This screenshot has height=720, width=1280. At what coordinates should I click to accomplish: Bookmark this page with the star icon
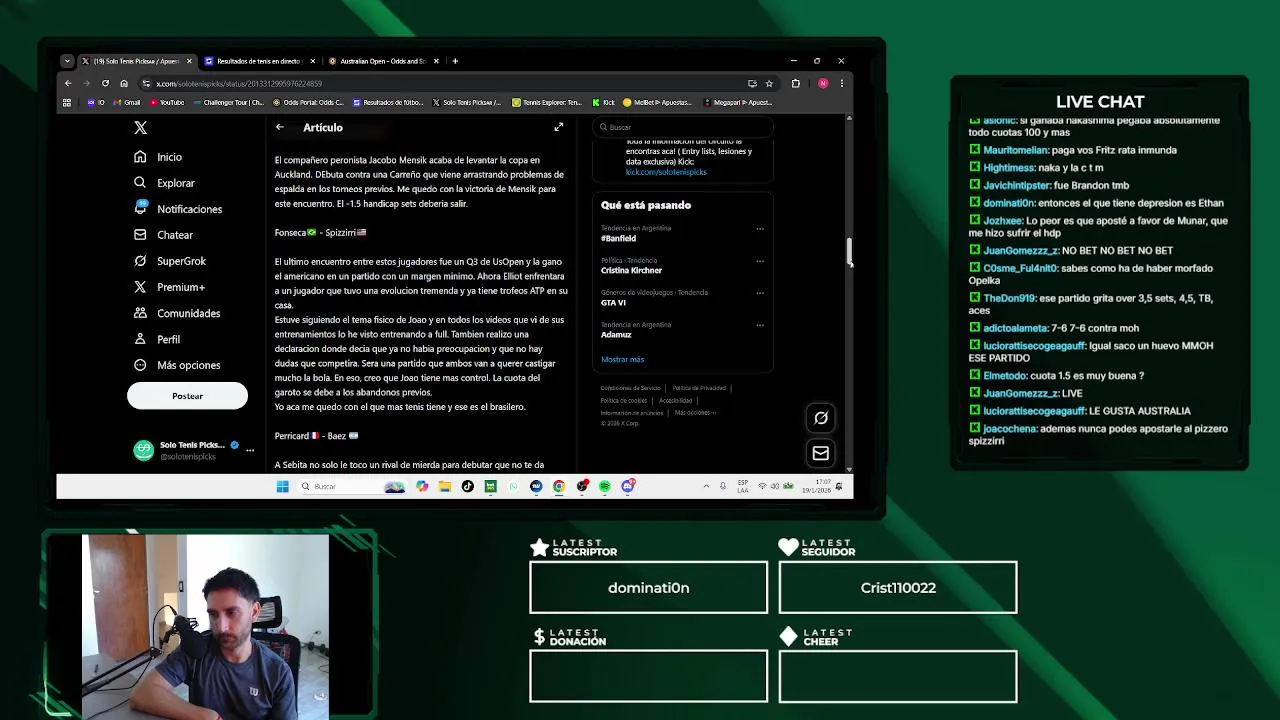click(x=769, y=83)
